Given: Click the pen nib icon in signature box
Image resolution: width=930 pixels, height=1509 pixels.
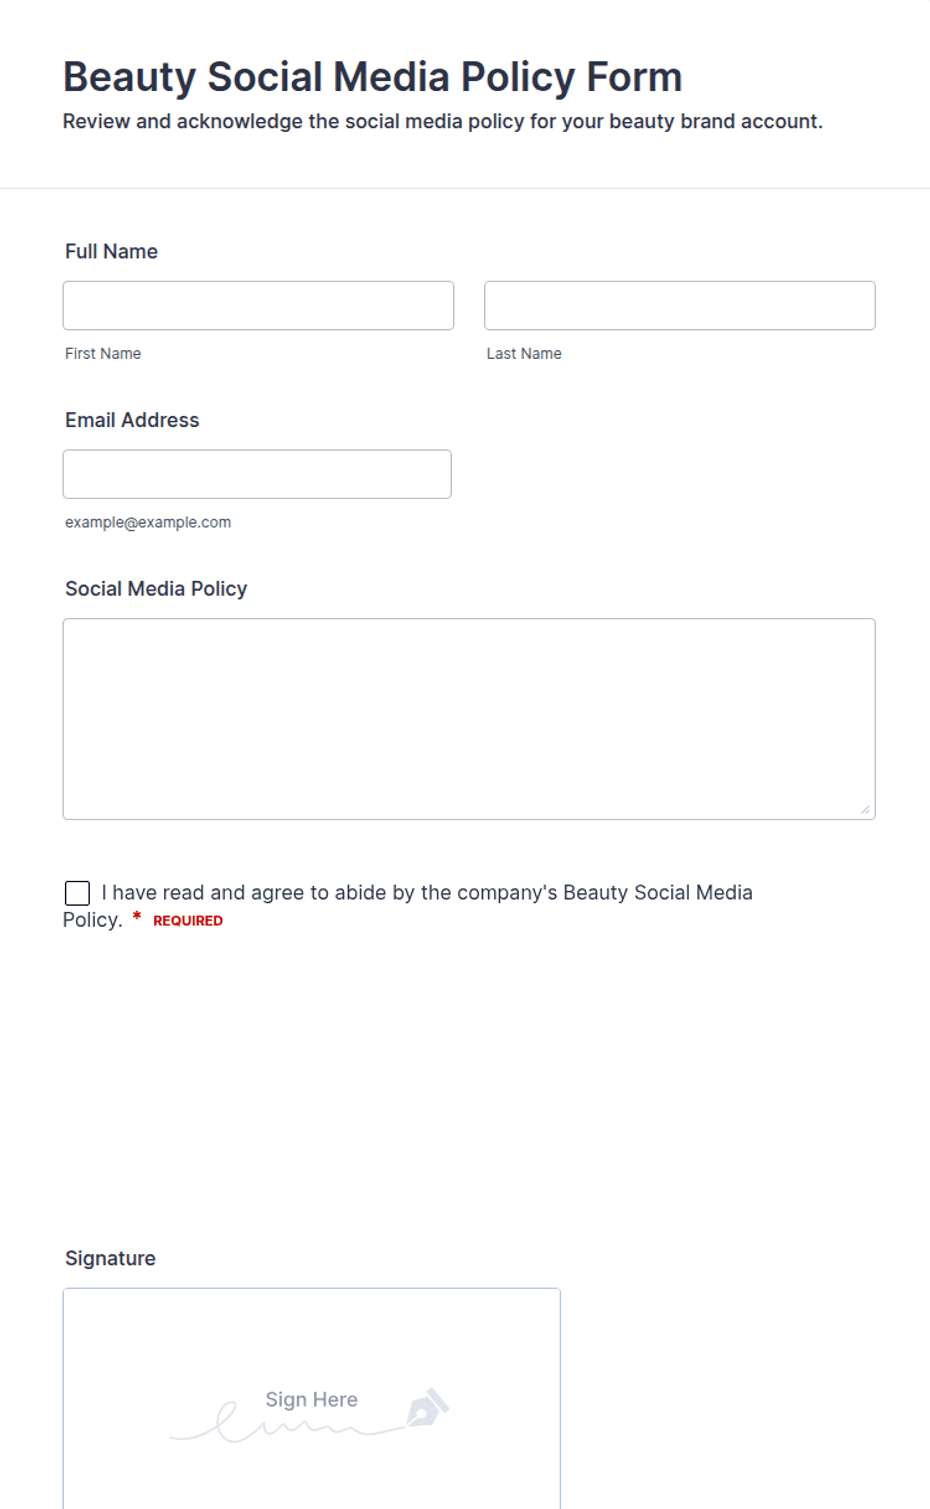Looking at the screenshot, I should [428, 1407].
